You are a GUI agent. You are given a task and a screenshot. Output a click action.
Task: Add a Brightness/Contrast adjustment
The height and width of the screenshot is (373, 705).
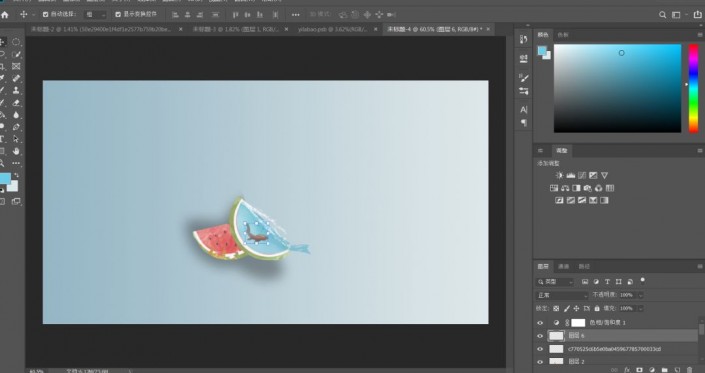[559, 175]
